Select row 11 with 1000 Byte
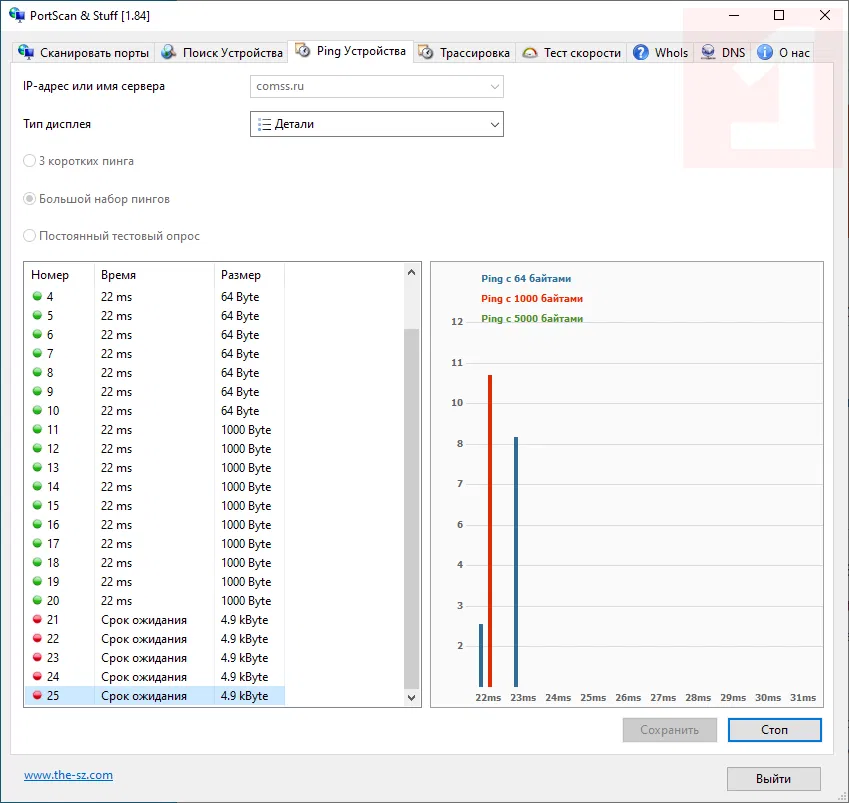This screenshot has height=803, width=849. (155, 429)
